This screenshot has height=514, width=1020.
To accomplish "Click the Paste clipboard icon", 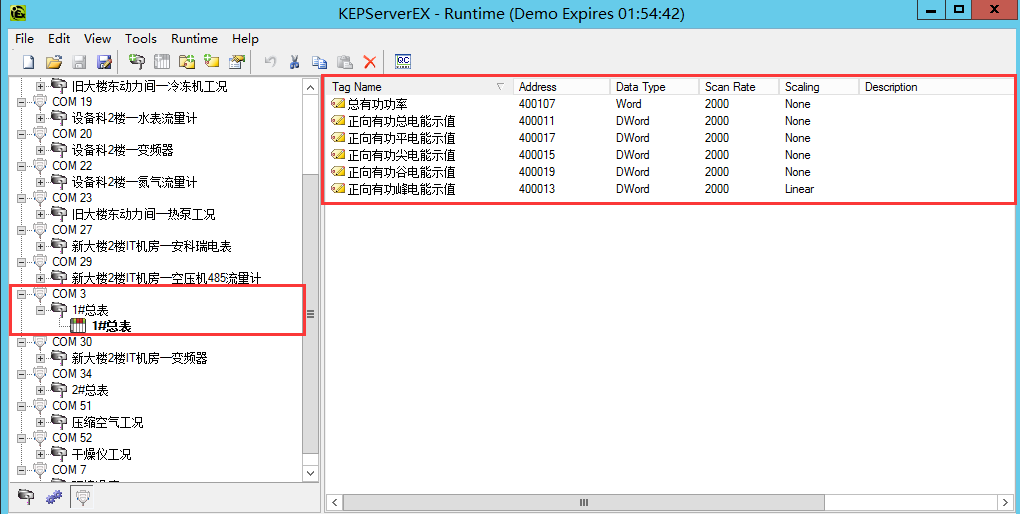I will [x=345, y=62].
